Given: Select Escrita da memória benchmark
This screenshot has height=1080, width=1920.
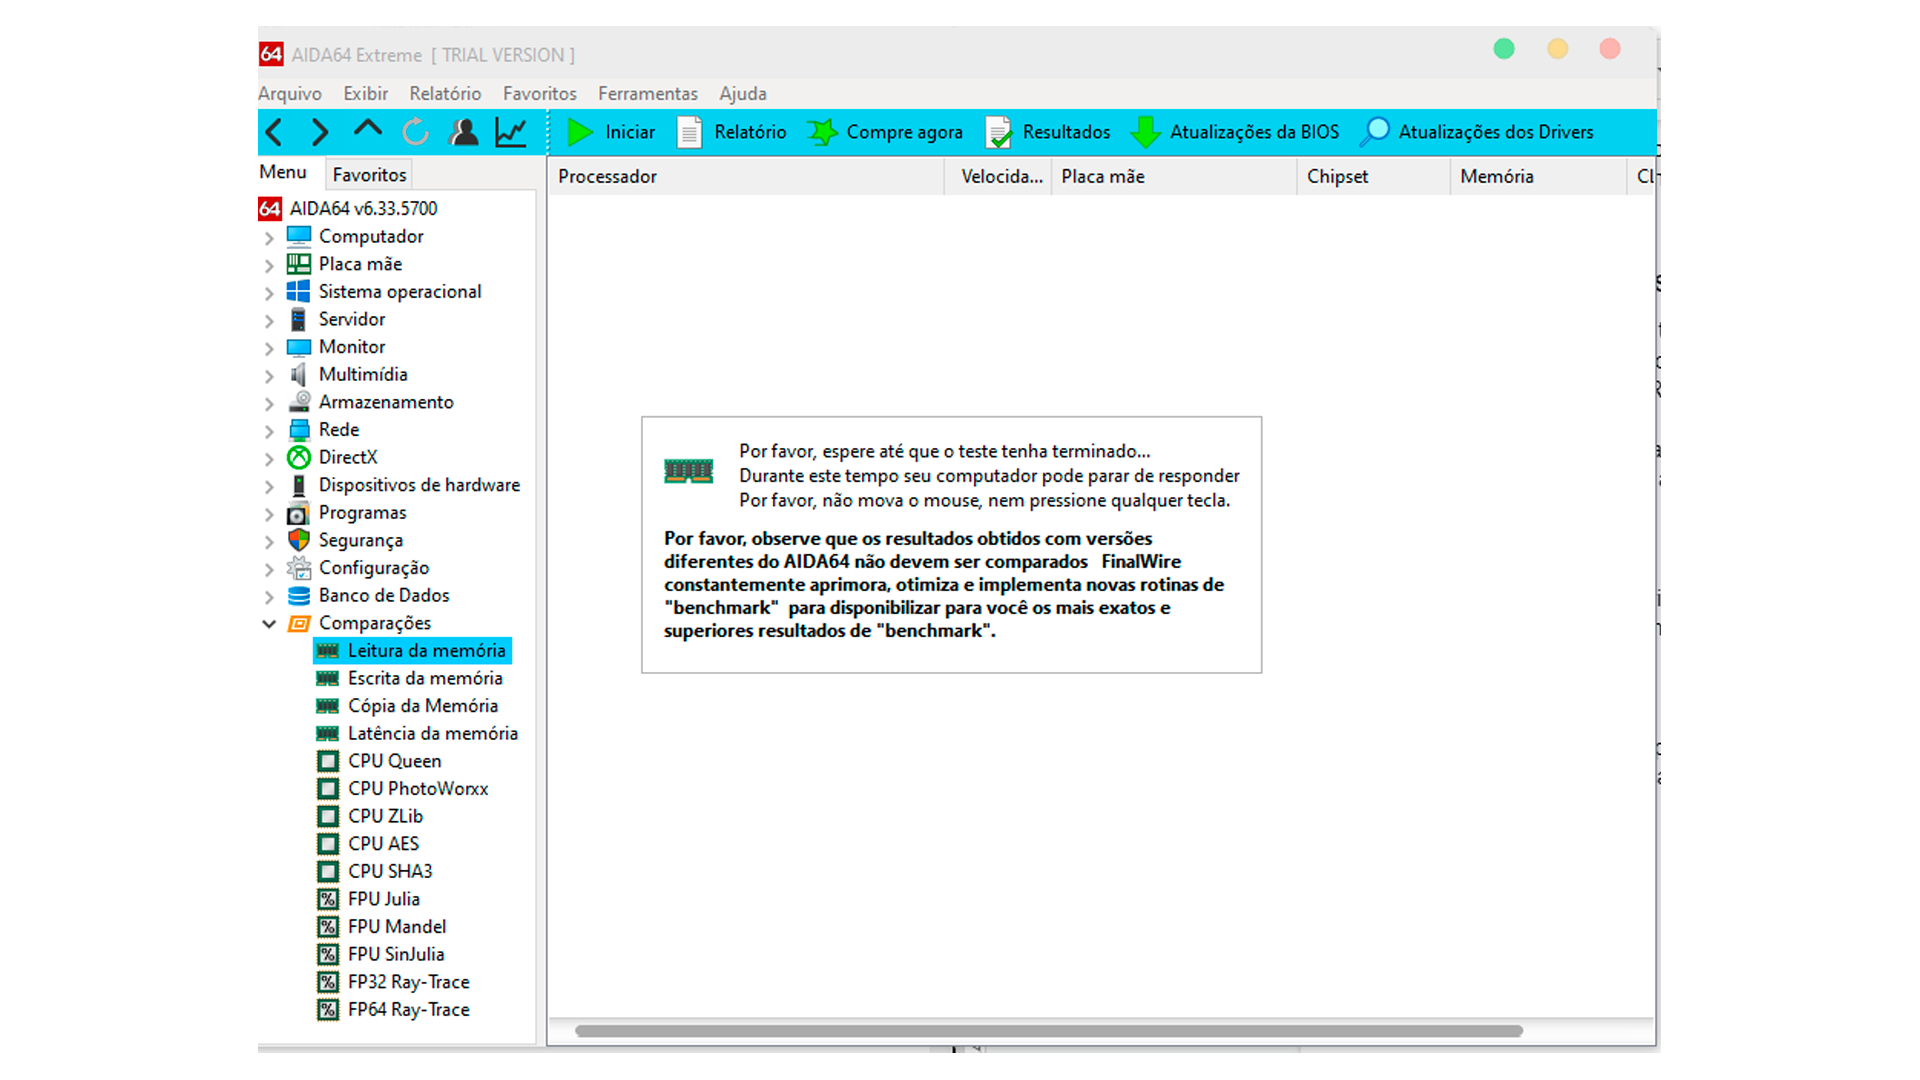Looking at the screenshot, I should coord(411,678).
